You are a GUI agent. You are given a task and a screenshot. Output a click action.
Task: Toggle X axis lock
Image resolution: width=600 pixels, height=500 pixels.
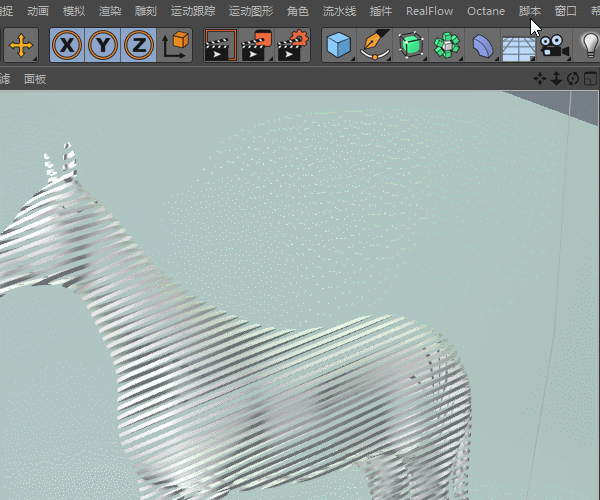pyautogui.click(x=67, y=45)
